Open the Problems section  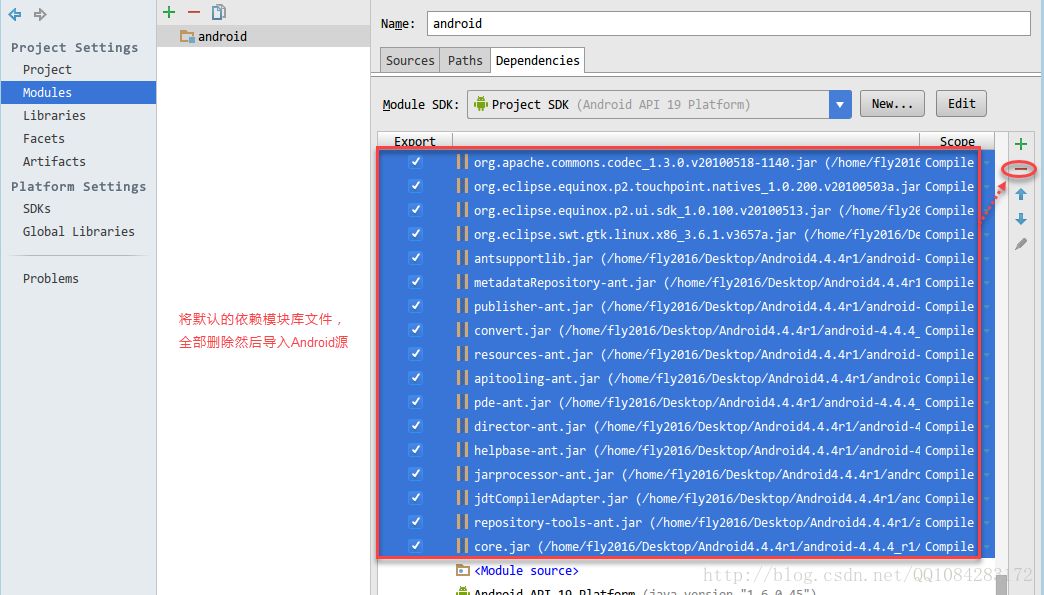51,278
